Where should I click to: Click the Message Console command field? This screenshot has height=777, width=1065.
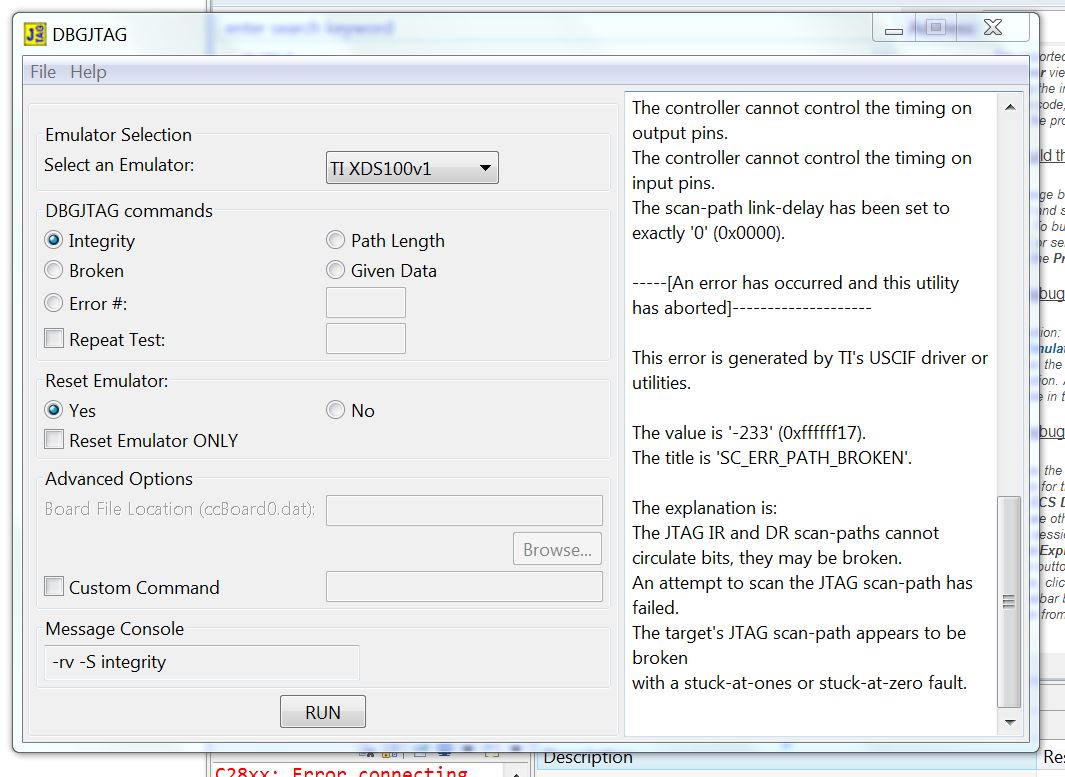202,662
